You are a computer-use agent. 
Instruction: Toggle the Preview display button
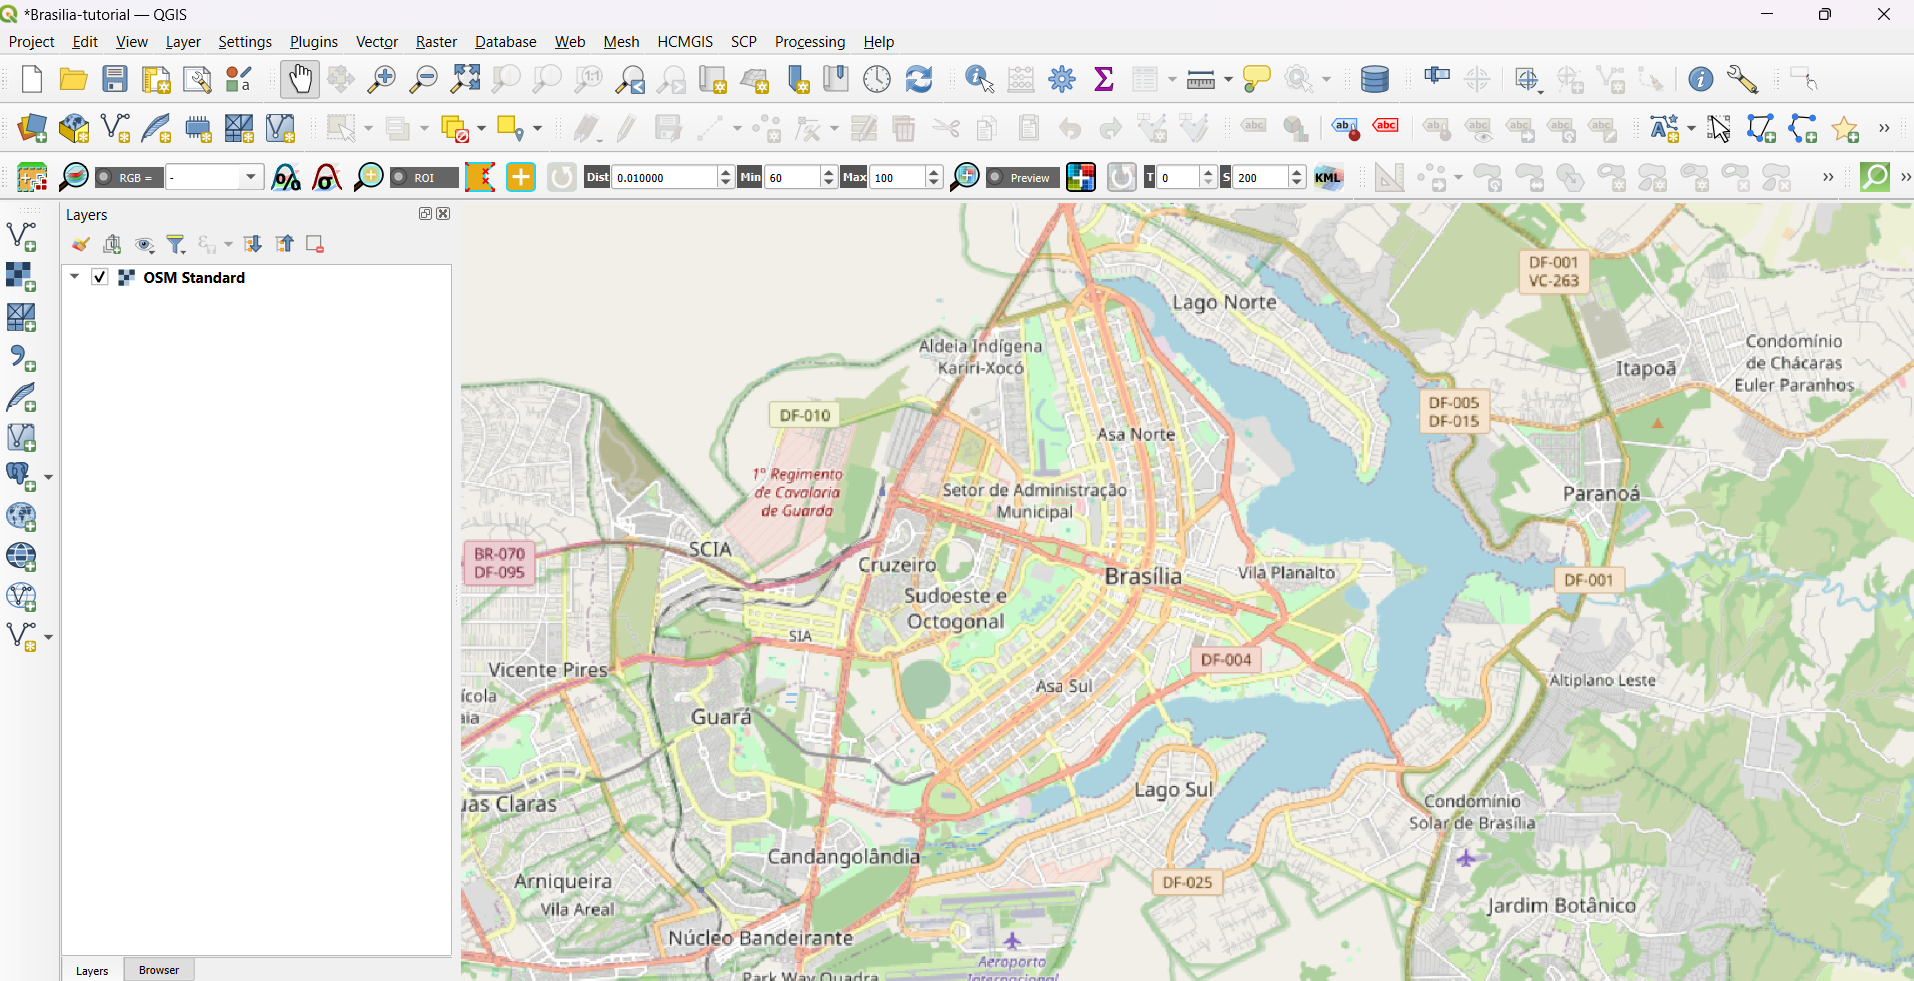coord(1021,177)
